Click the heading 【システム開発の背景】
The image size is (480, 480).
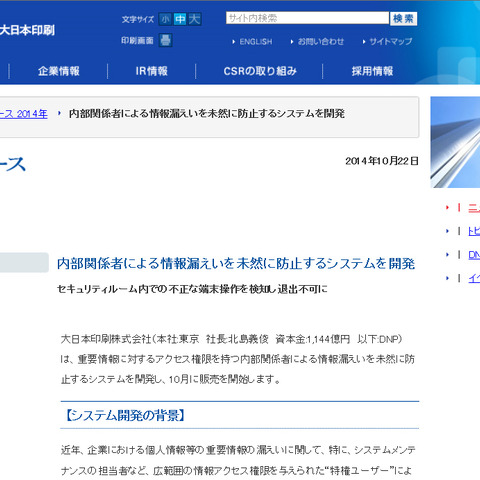click(x=124, y=416)
